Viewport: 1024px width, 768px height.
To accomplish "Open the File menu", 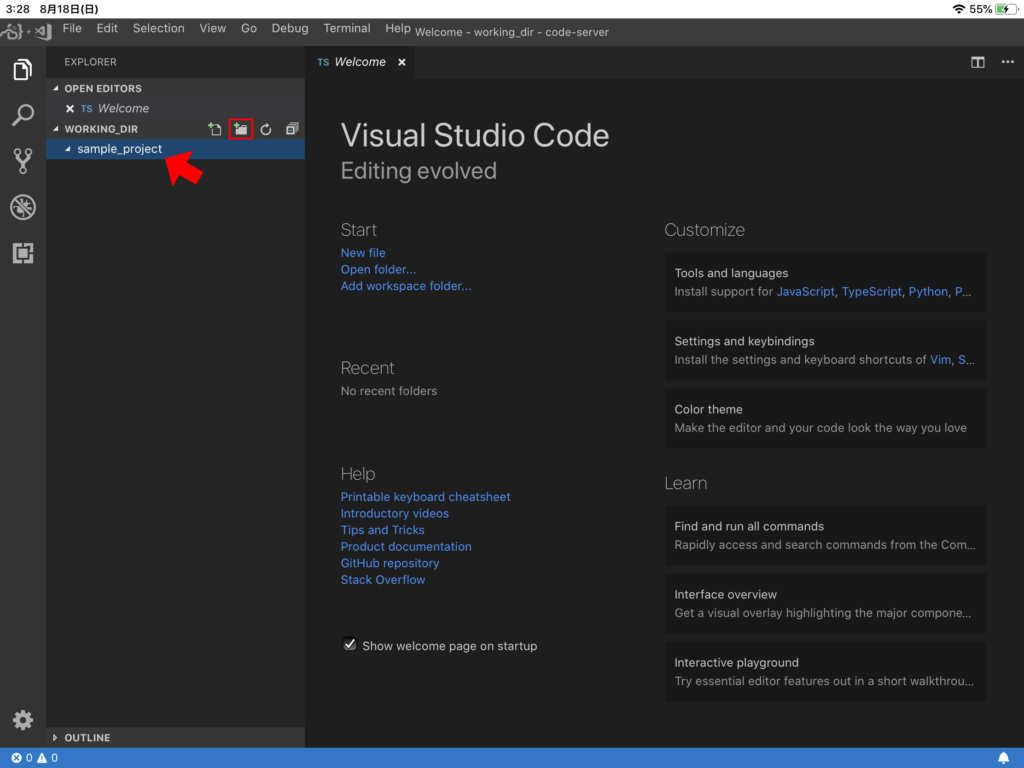I will [72, 29].
